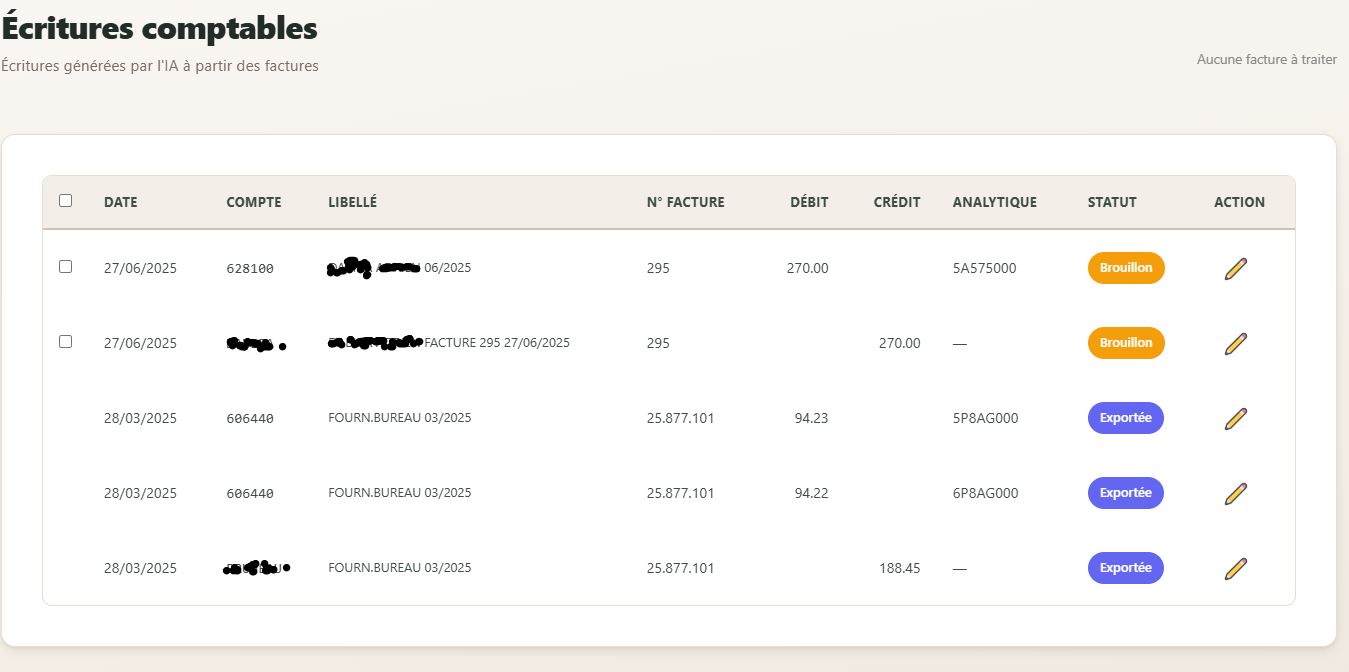Toggle the select-all checkbox in table header
The height and width of the screenshot is (672, 1349).
(x=66, y=201)
